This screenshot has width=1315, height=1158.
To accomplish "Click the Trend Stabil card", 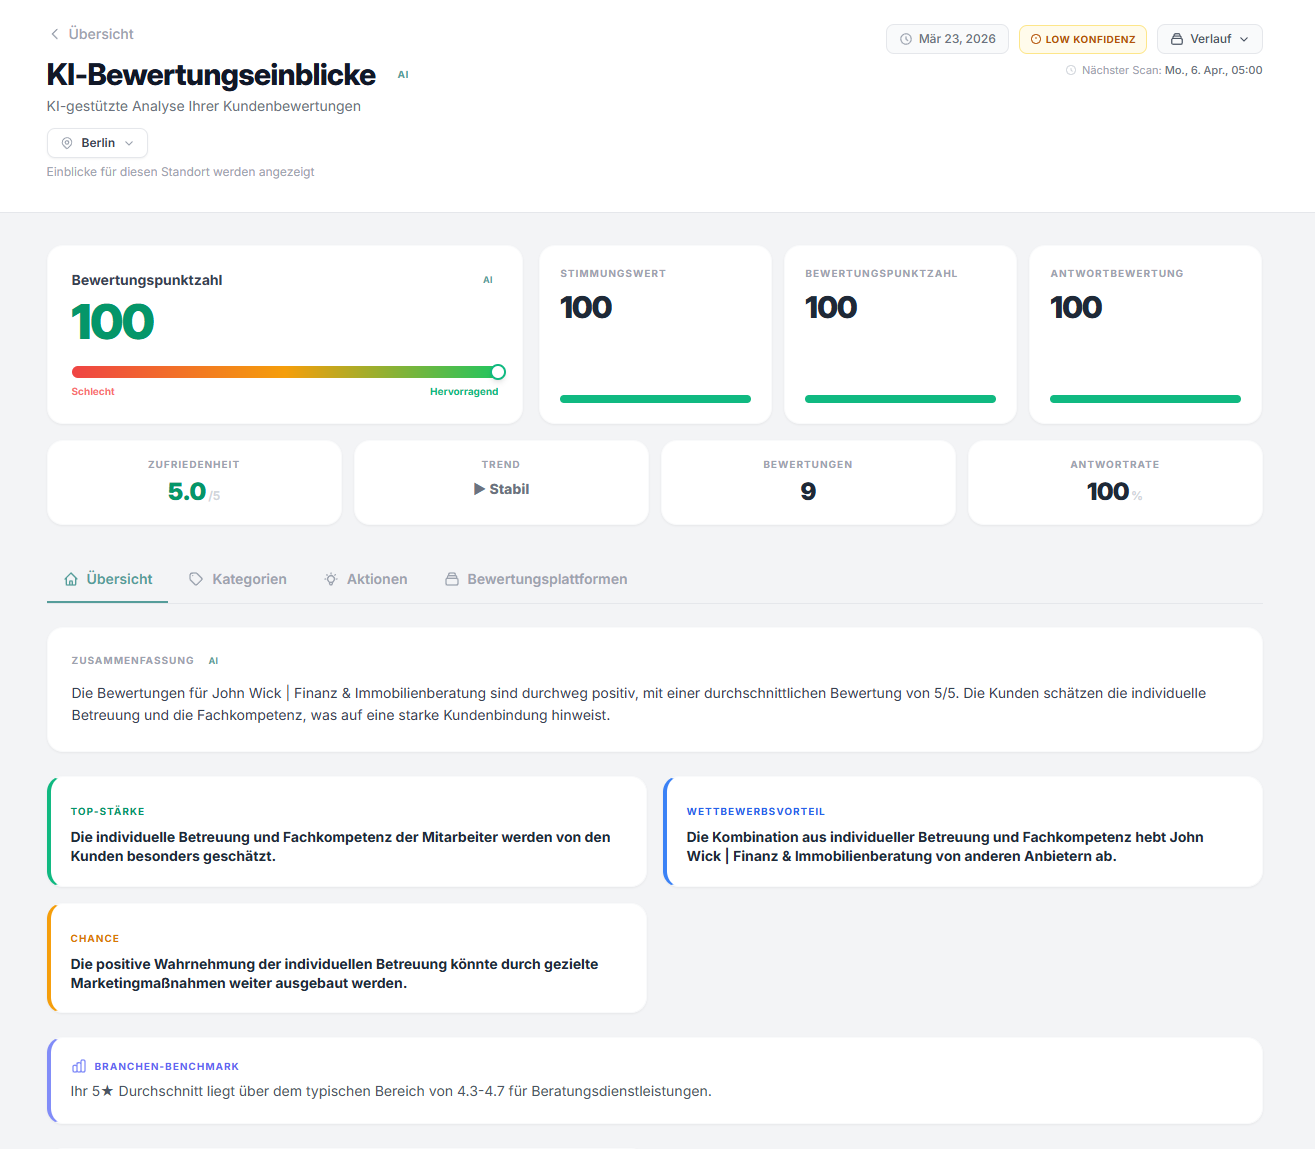I will click(501, 483).
